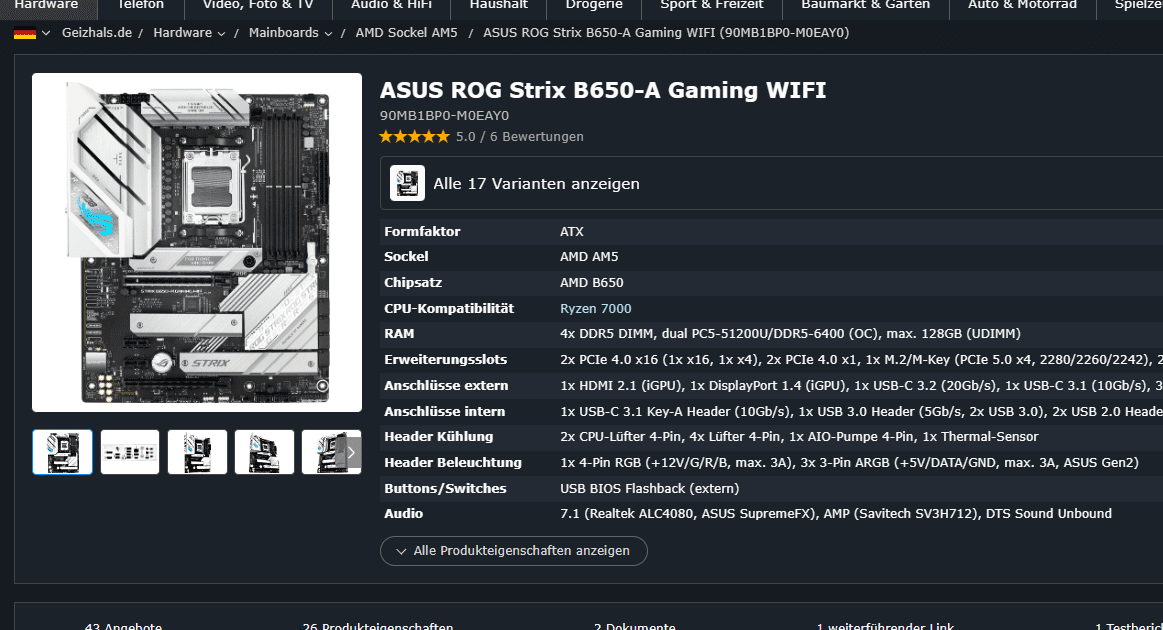Viewport: 1163px width, 630px height.
Task: Click the USB BIOS Flashback text
Action: (650, 488)
